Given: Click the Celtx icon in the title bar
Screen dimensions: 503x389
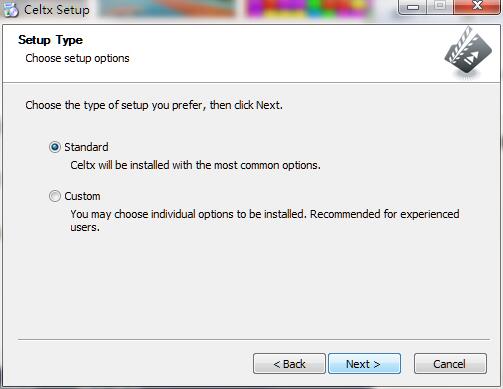Looking at the screenshot, I should (x=10, y=10).
